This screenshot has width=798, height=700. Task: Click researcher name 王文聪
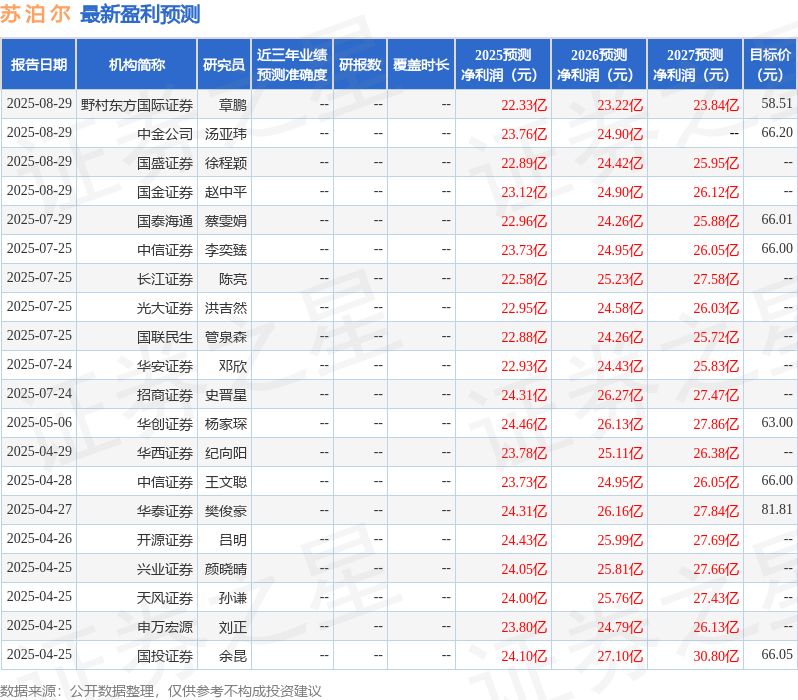(x=225, y=482)
